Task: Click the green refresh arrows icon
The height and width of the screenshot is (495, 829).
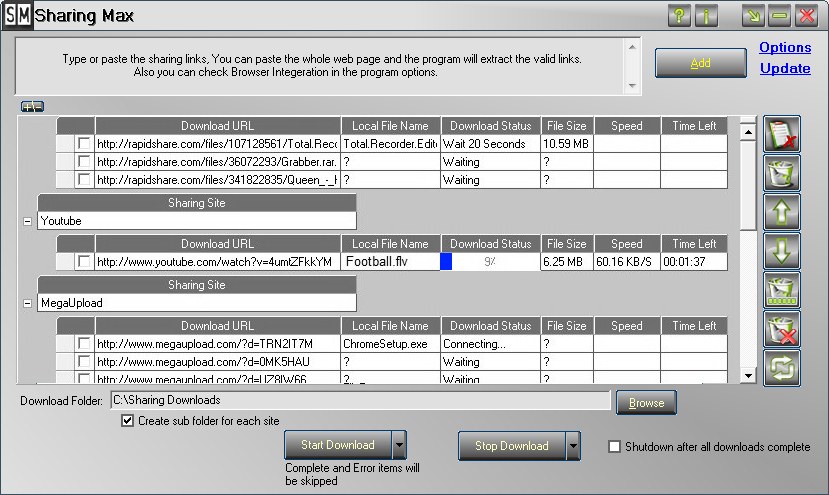Action: tap(782, 367)
